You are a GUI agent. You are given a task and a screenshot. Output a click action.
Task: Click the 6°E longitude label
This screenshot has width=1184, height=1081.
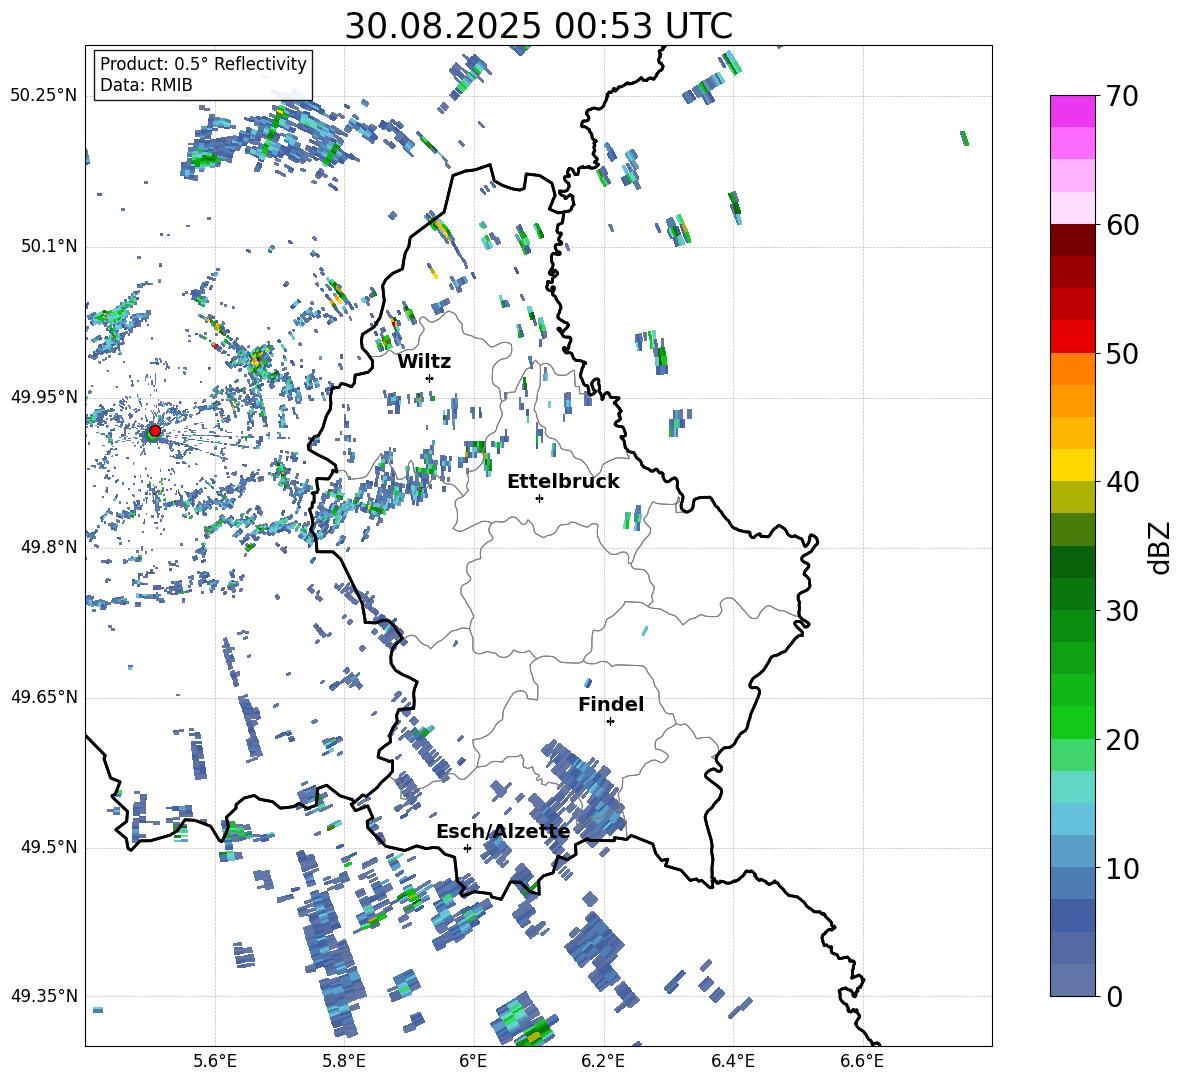[x=473, y=1061]
